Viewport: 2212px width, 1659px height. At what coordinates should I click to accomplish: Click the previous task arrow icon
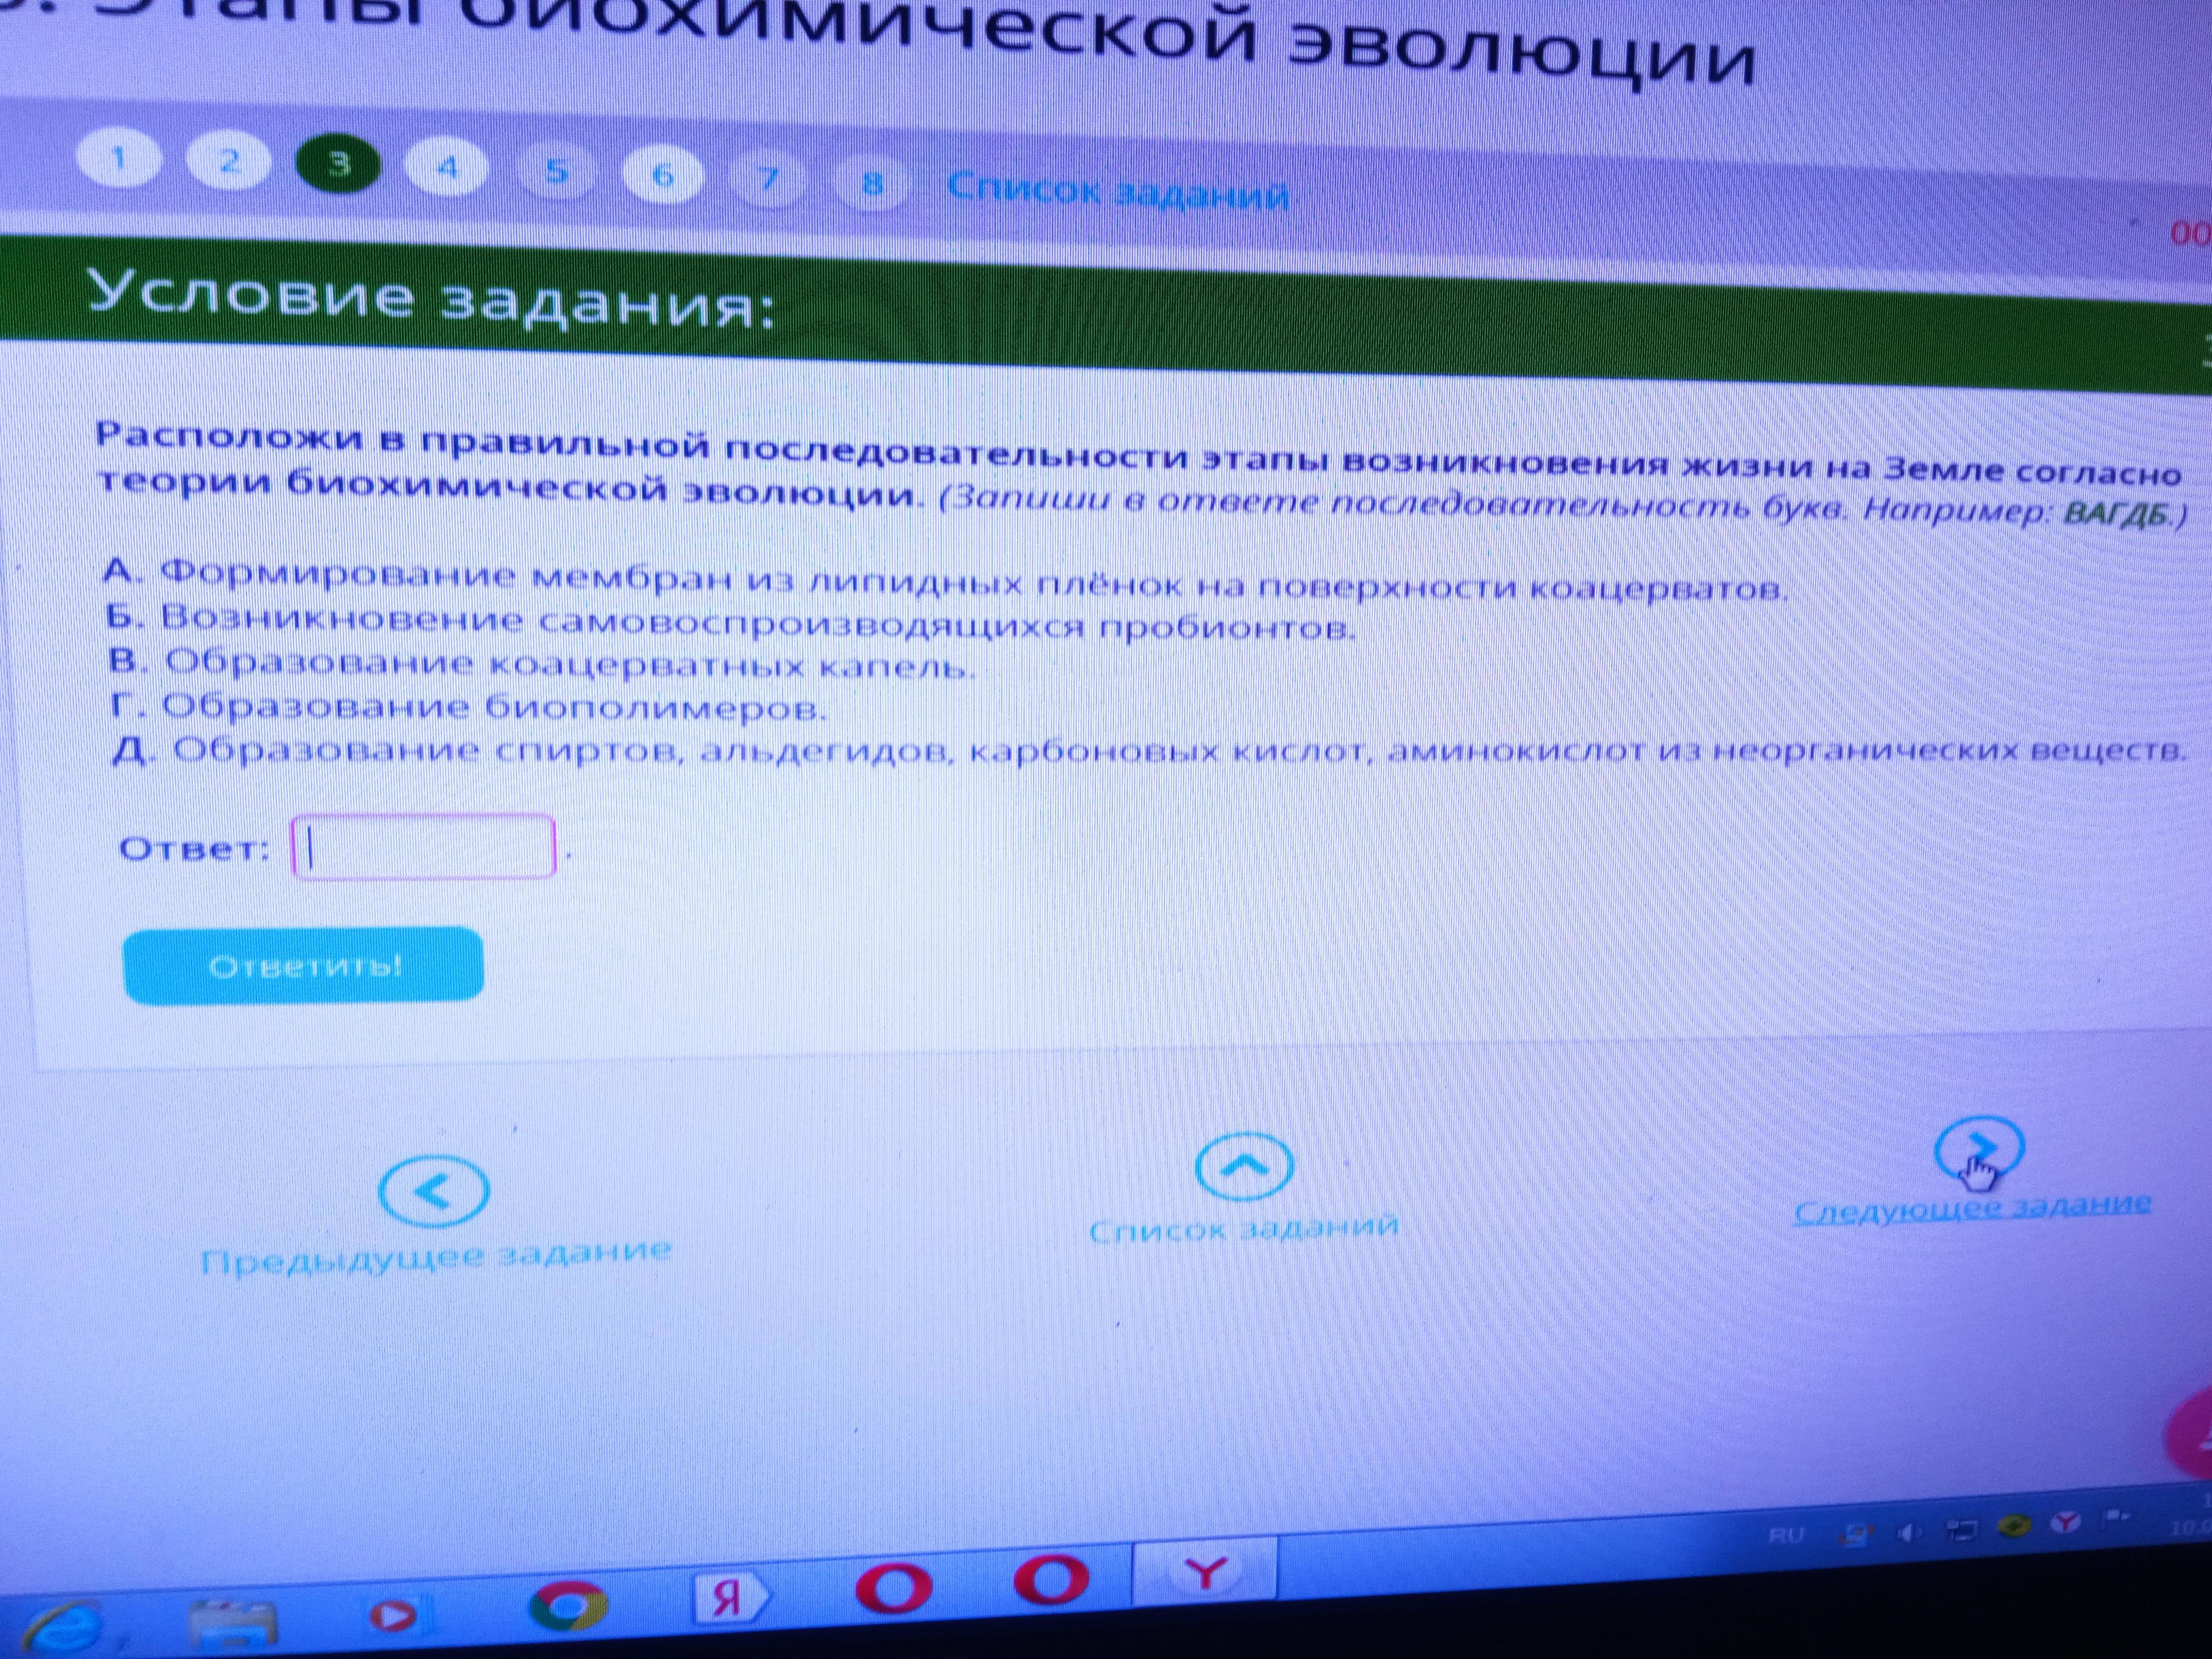click(x=433, y=1191)
